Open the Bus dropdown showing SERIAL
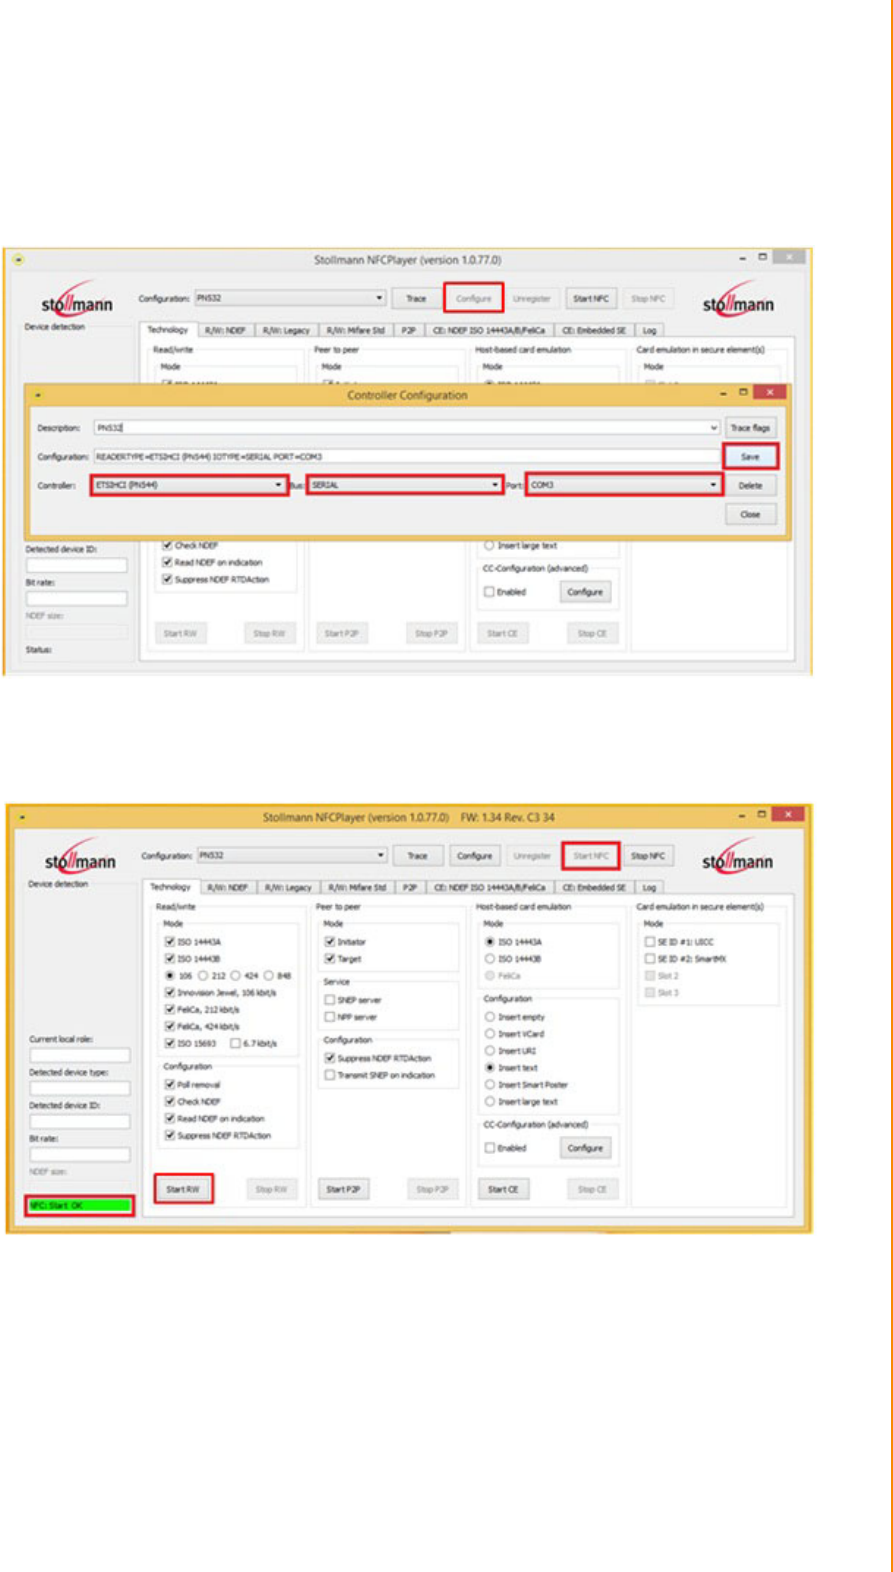 tap(404, 485)
